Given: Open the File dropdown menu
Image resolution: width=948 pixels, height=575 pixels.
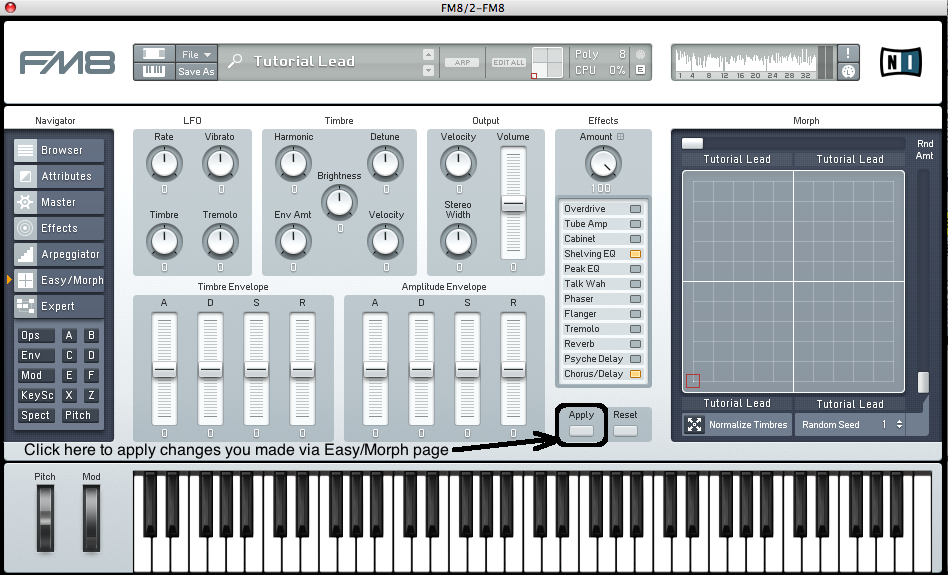Looking at the screenshot, I should pos(196,54).
